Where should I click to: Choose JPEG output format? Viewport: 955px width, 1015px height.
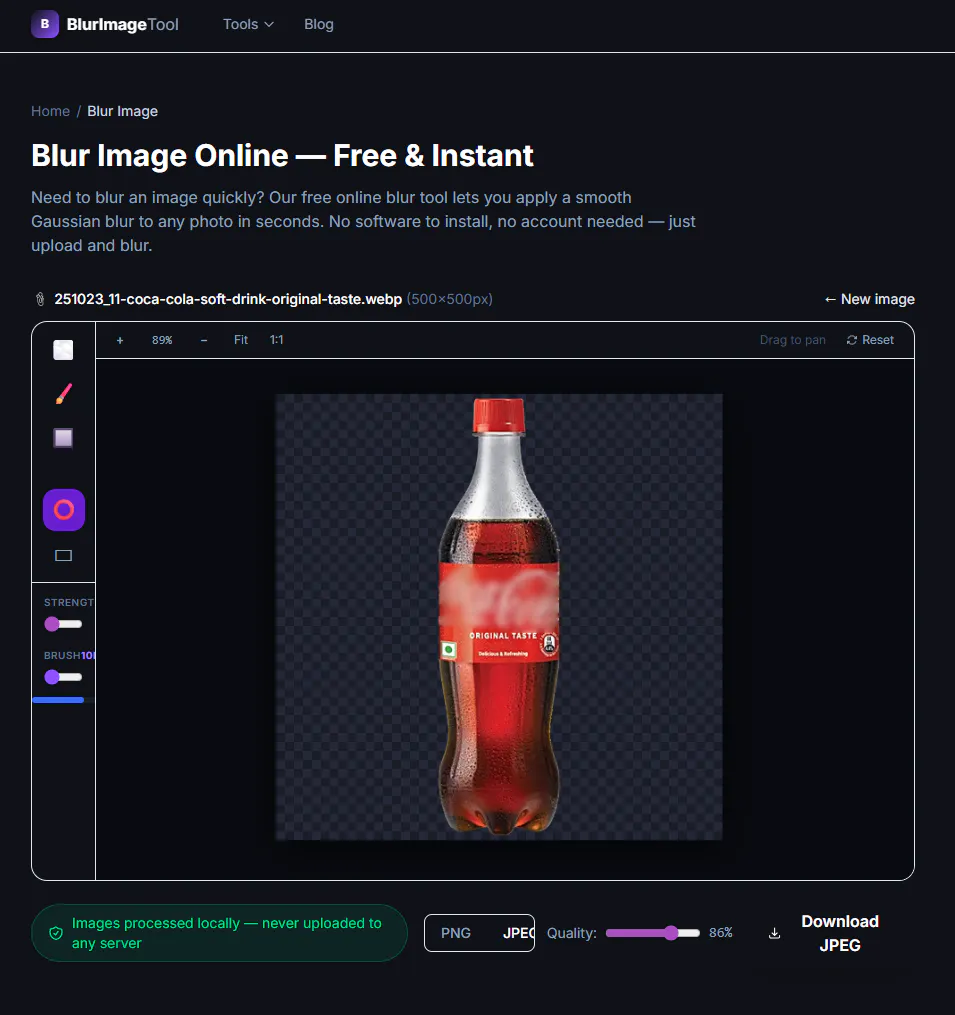point(517,933)
